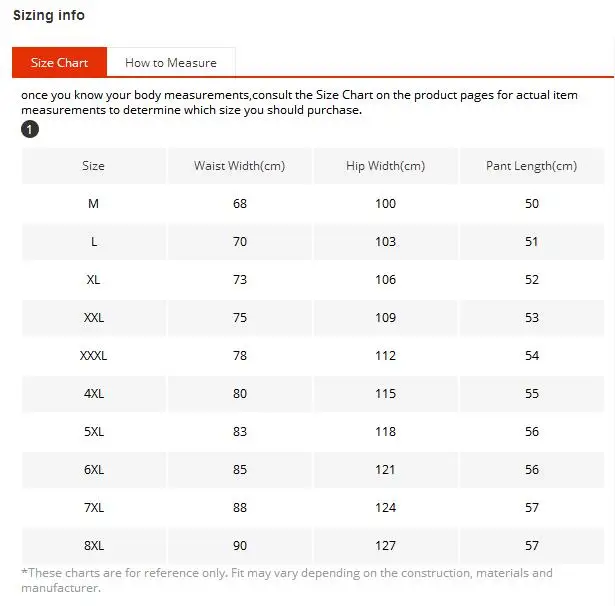Click the XL size cell
The height and width of the screenshot is (606, 615).
94,280
